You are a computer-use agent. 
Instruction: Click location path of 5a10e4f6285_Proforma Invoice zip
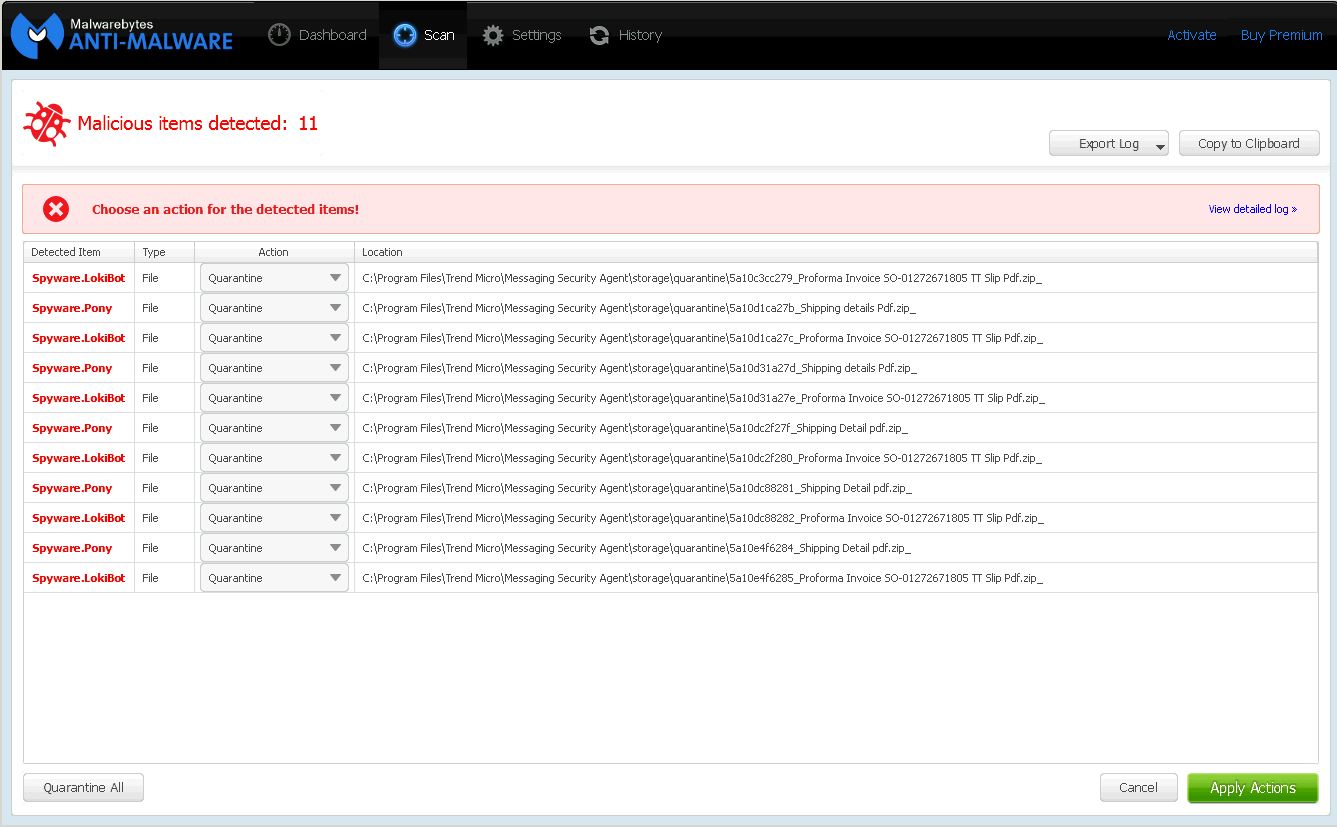click(x=702, y=578)
